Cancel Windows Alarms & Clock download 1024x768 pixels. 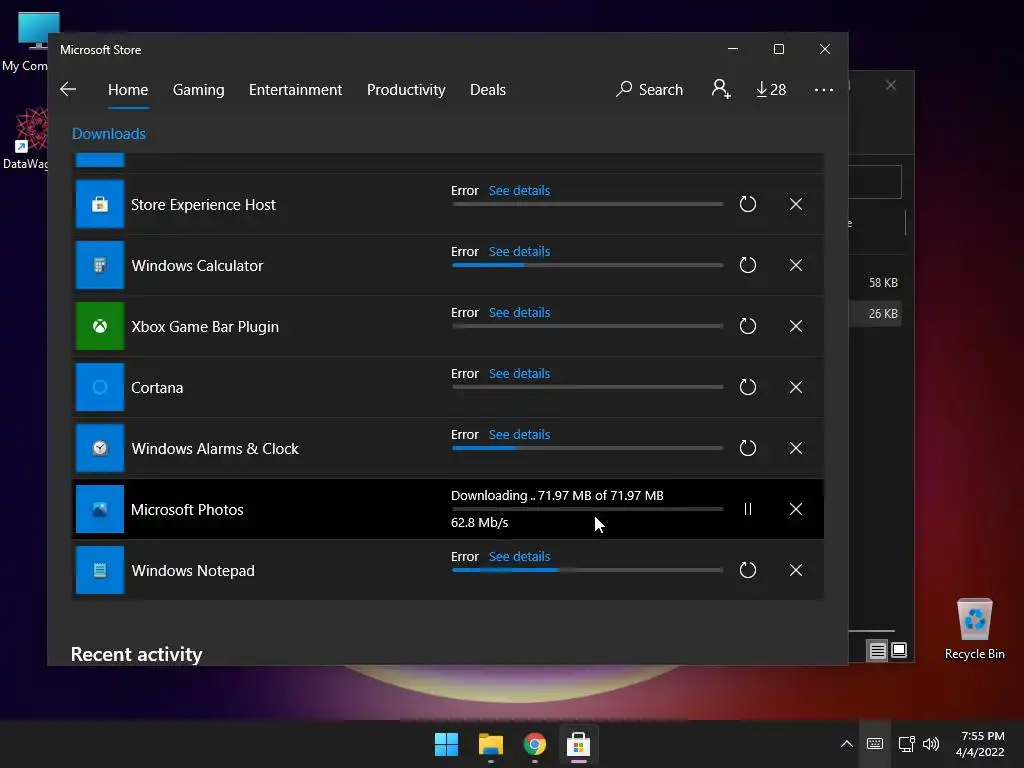[x=795, y=448]
